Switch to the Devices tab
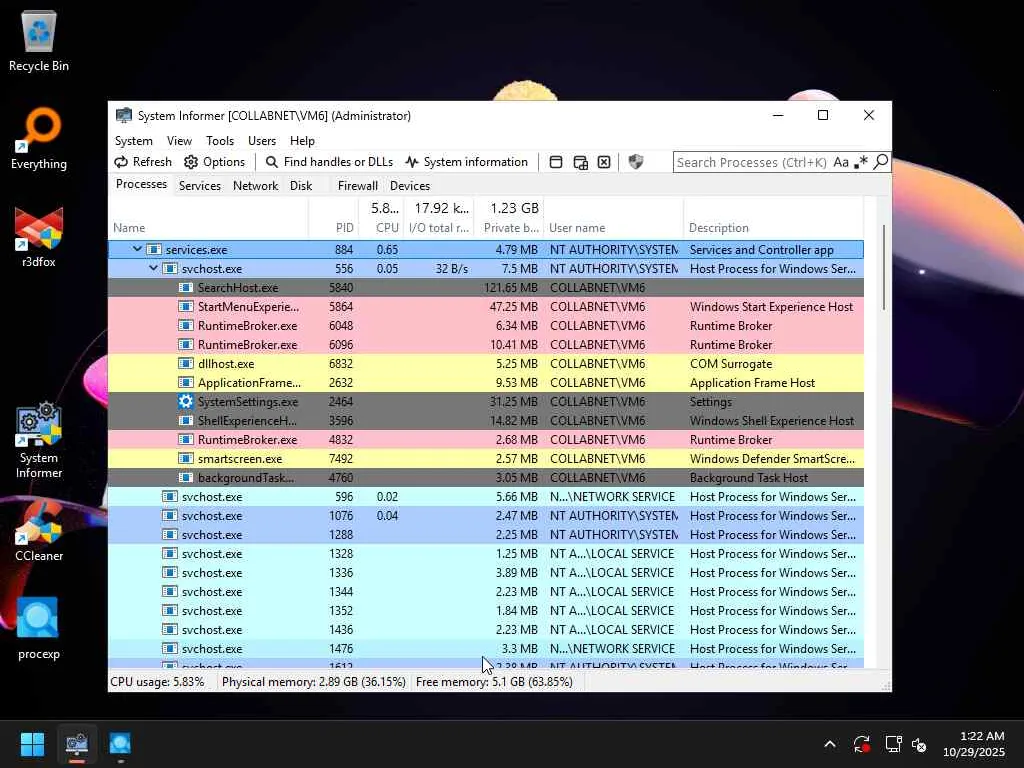Screen dimensions: 1024x768 tap(410, 185)
